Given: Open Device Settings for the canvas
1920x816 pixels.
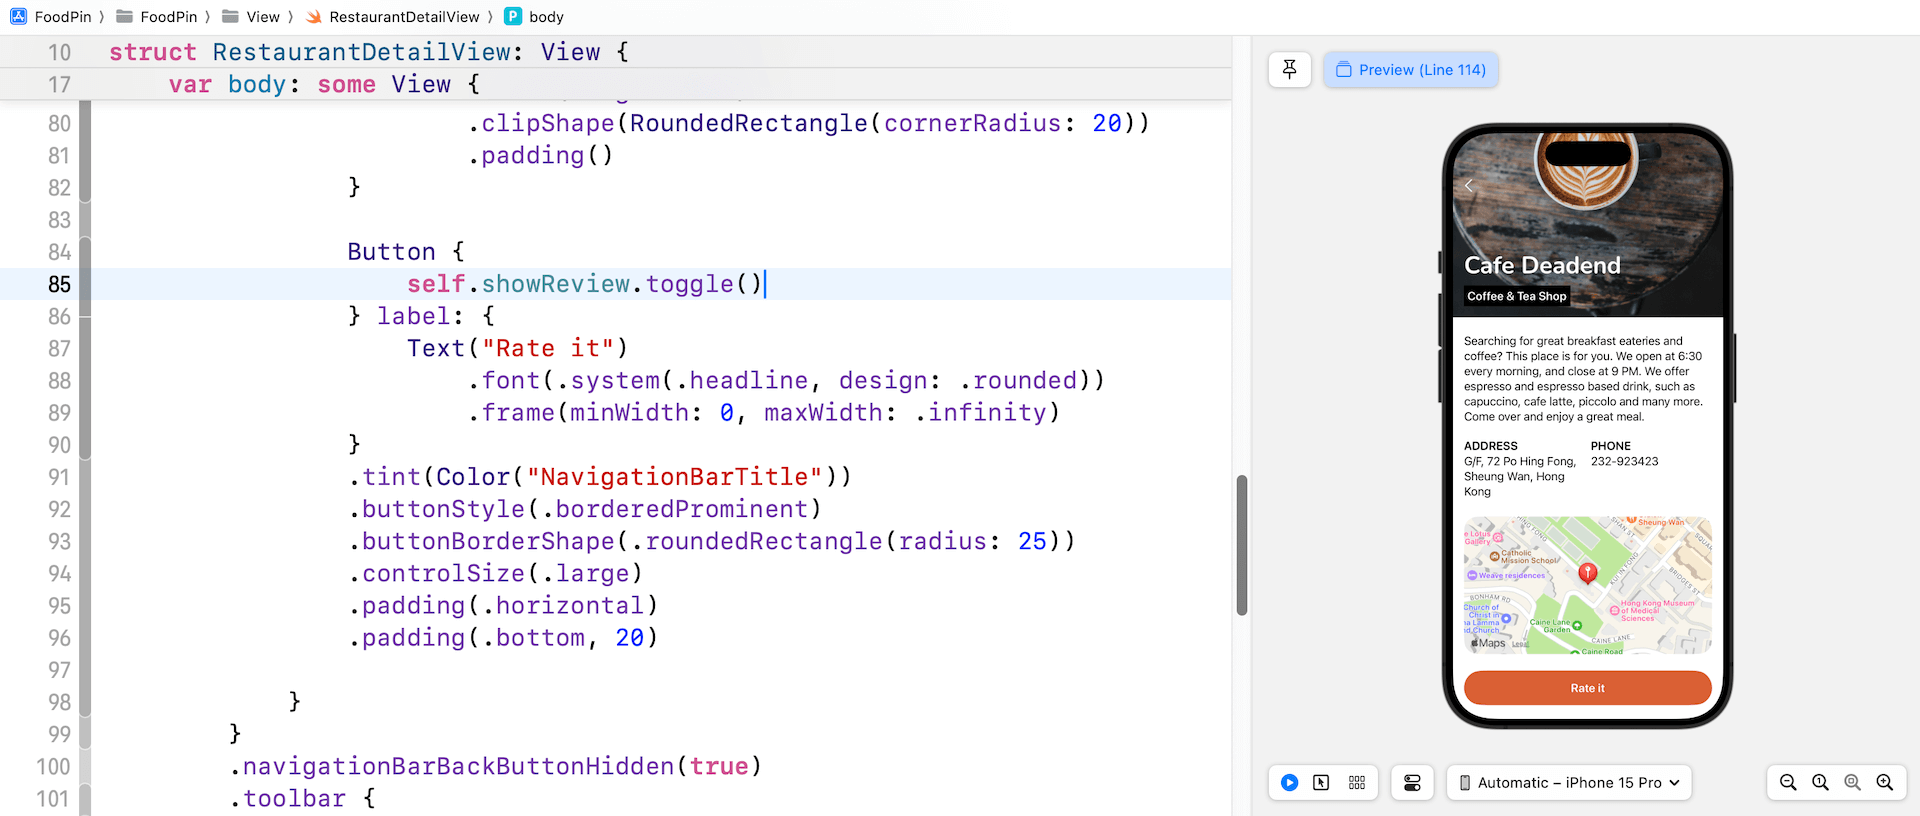Looking at the screenshot, I should (x=1412, y=783).
